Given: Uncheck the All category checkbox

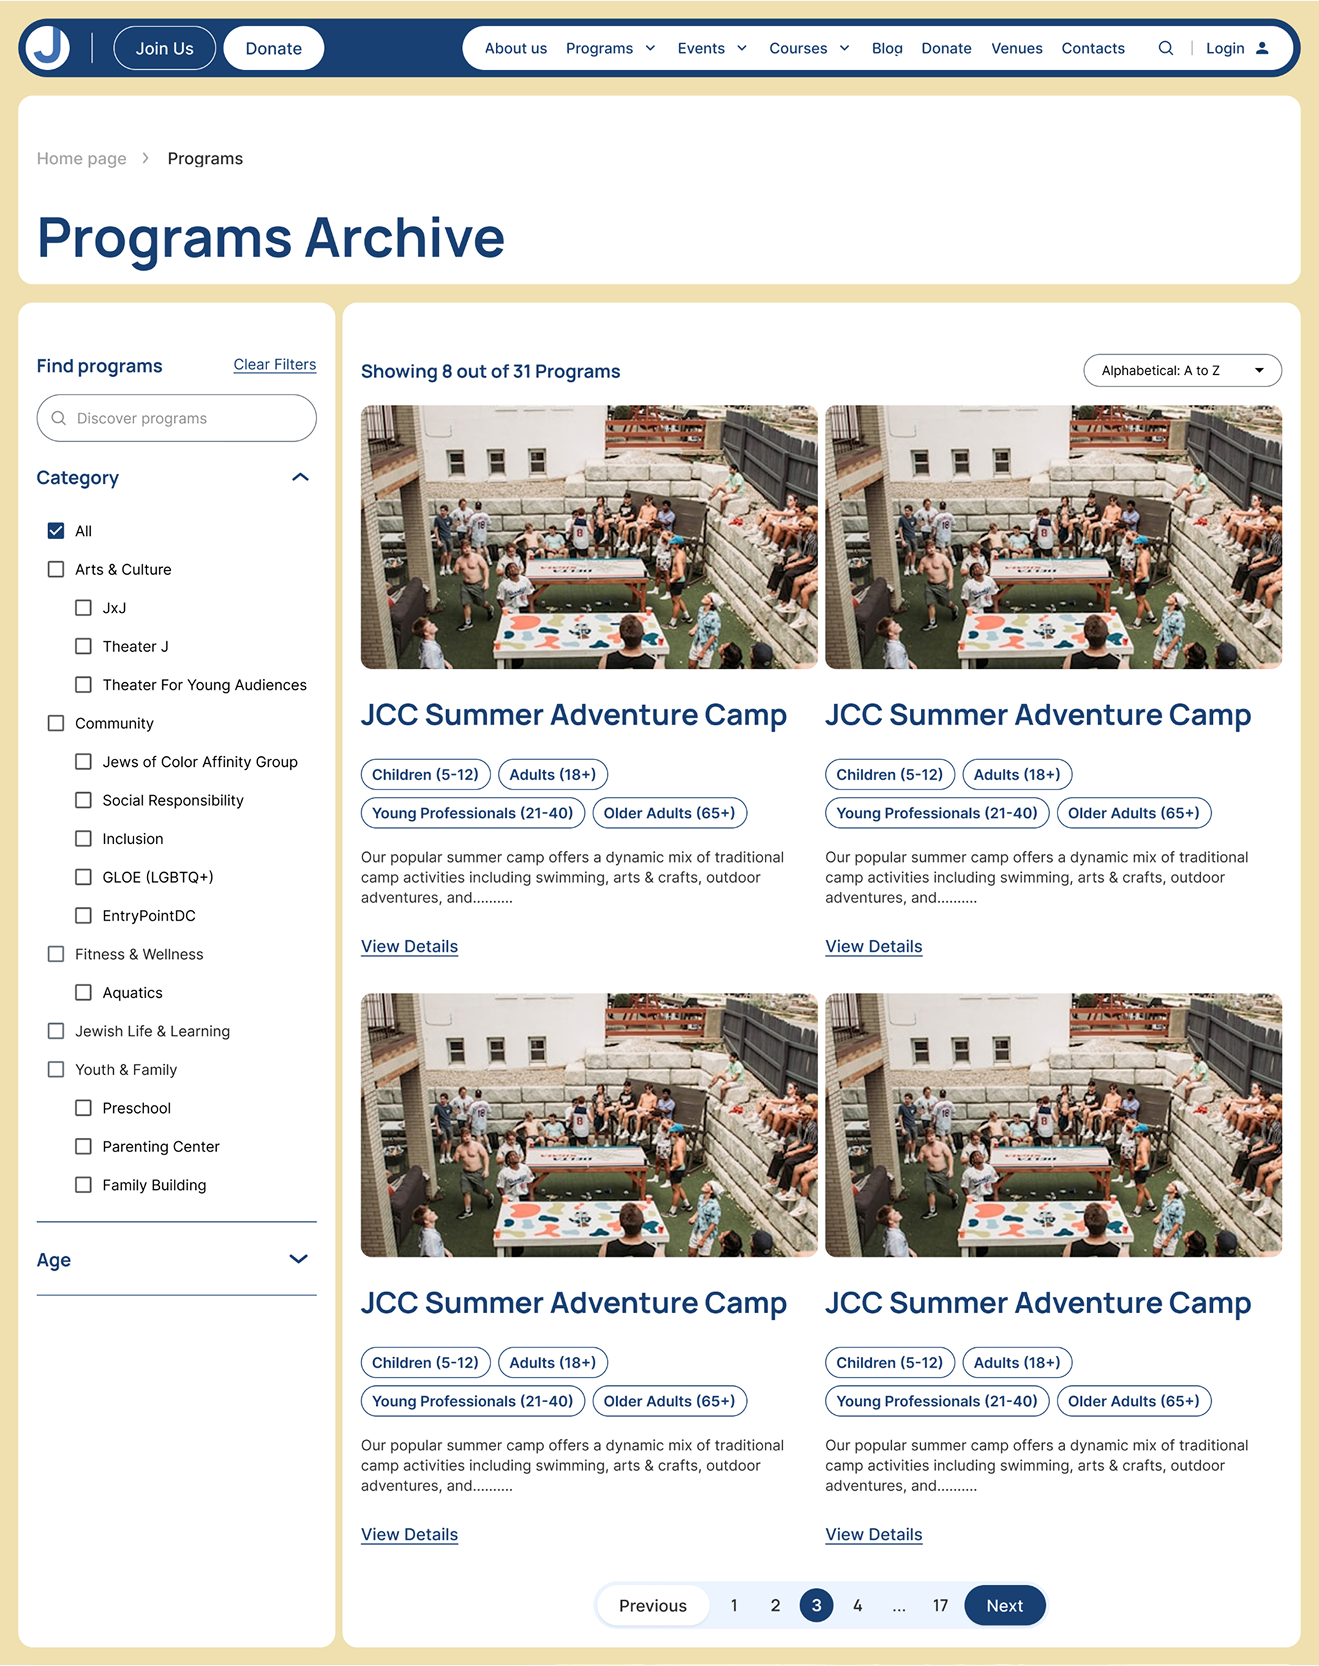Looking at the screenshot, I should point(56,531).
